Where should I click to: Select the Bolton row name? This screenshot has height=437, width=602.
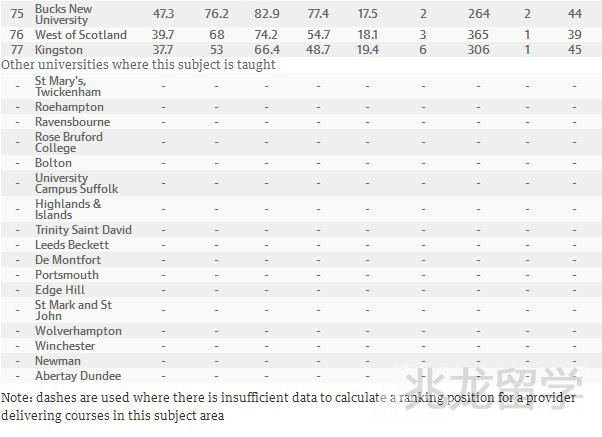coord(53,163)
